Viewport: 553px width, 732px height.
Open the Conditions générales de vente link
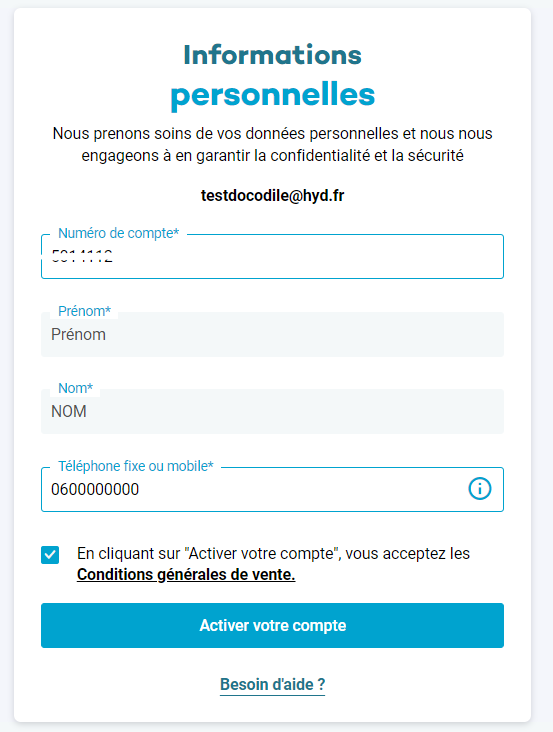(186, 575)
